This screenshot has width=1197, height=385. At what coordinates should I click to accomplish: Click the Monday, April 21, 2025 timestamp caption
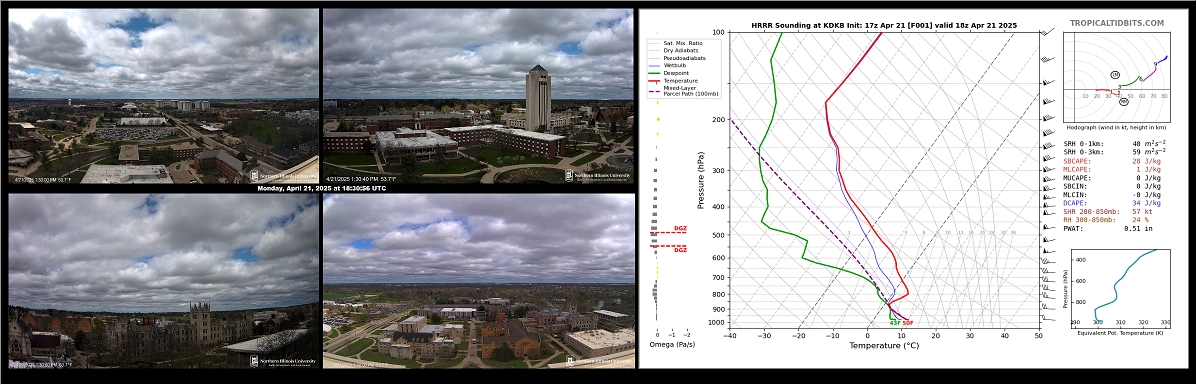(324, 188)
